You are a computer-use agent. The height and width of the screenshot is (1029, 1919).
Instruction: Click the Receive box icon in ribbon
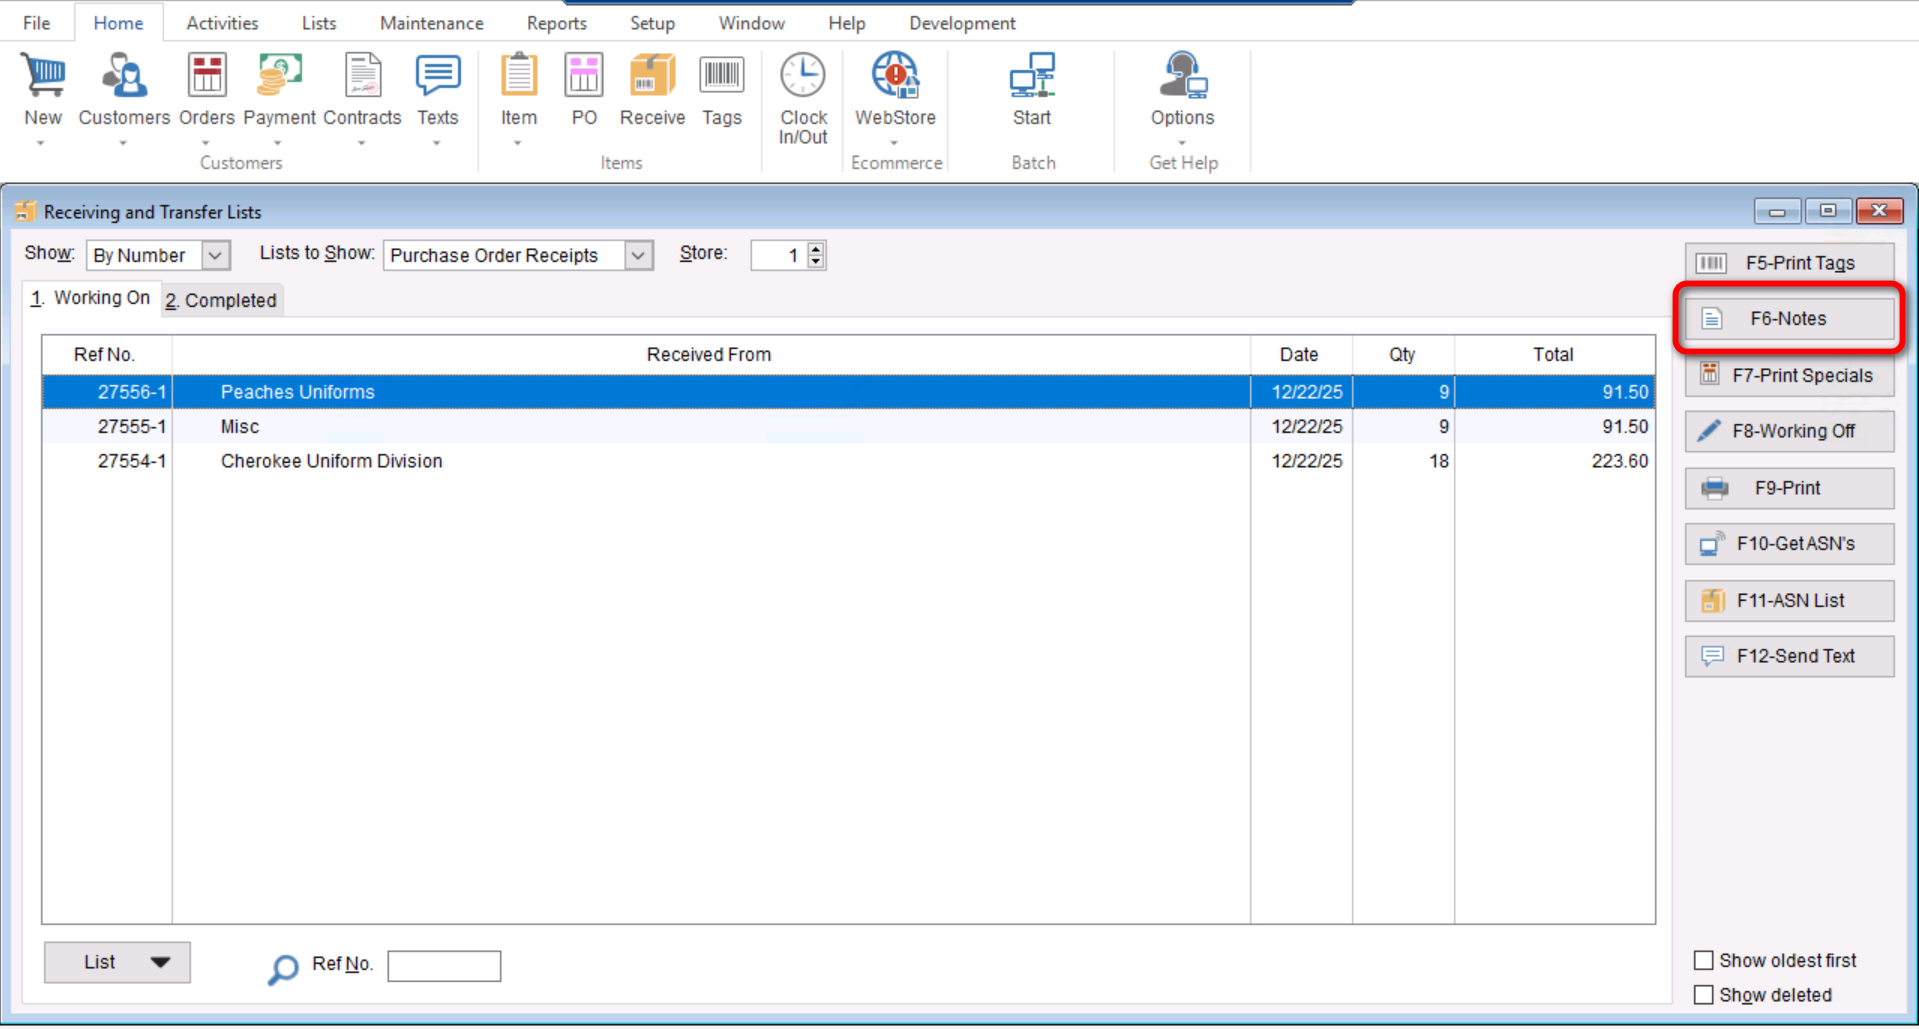click(651, 78)
